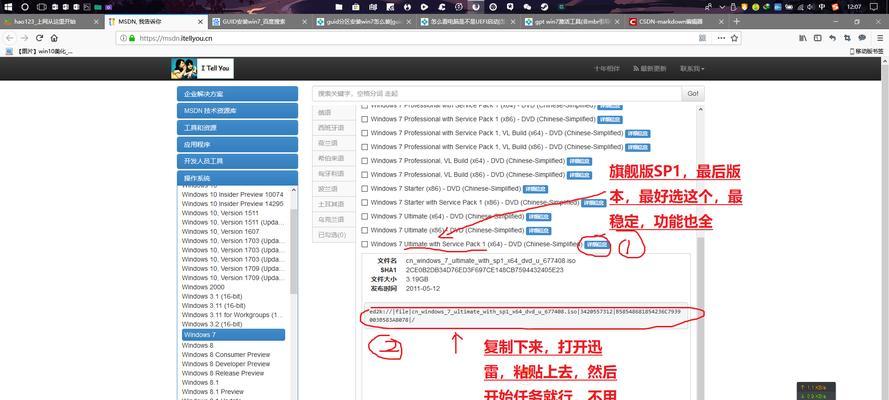
Task: Switch to GUID安装win7 百度搜索 tab
Action: pyautogui.click(x=260, y=22)
